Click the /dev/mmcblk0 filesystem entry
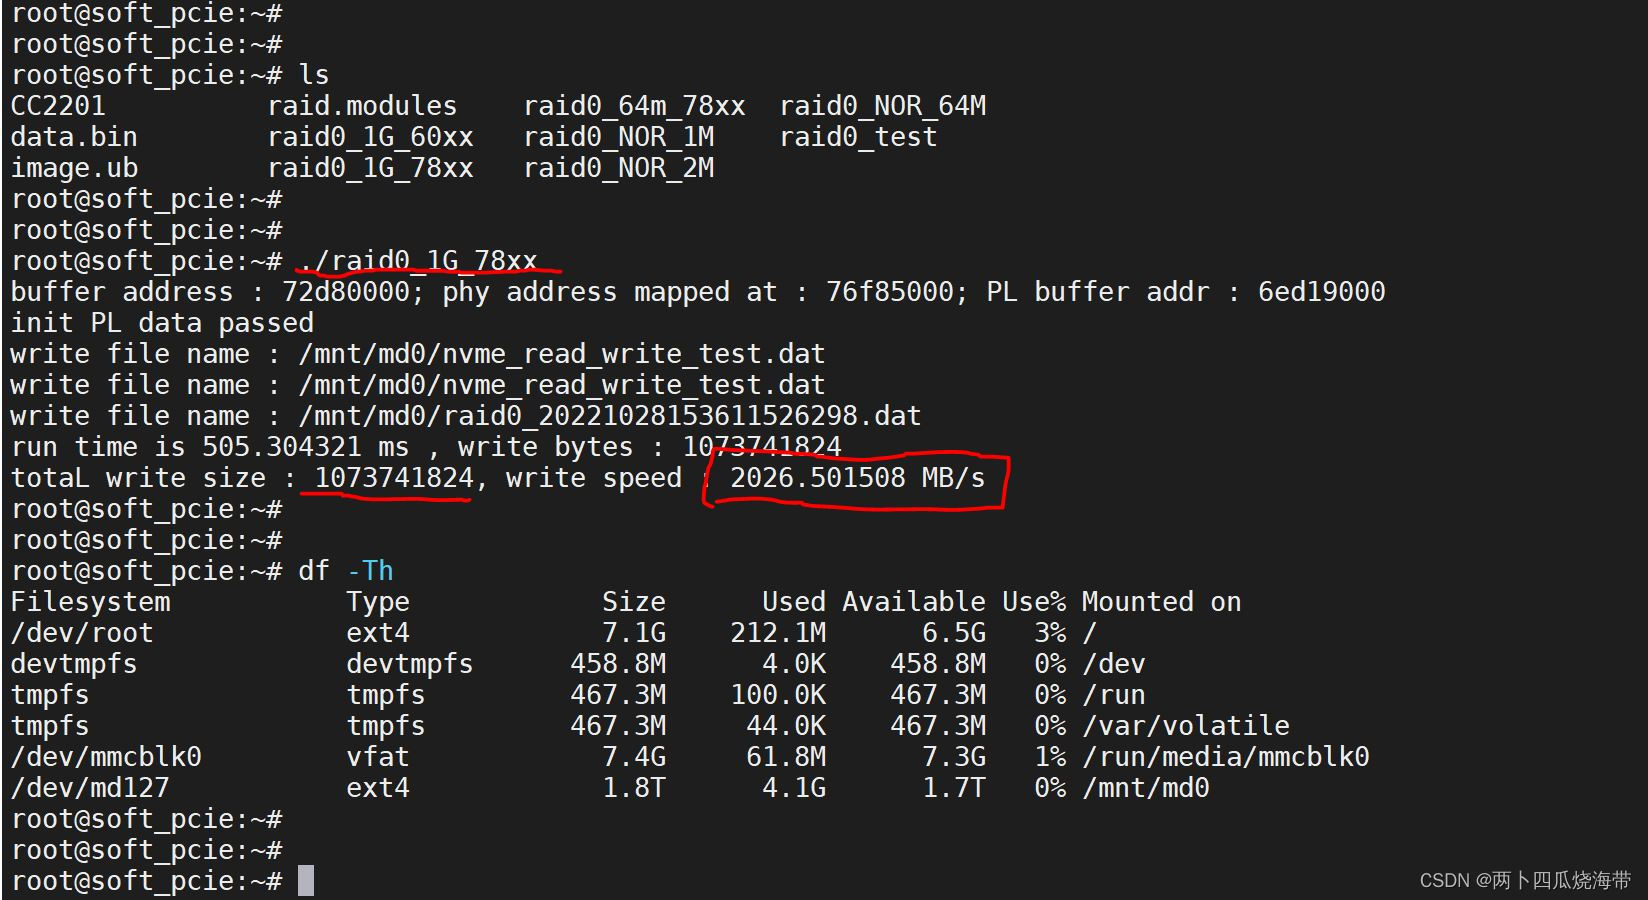 [x=106, y=757]
